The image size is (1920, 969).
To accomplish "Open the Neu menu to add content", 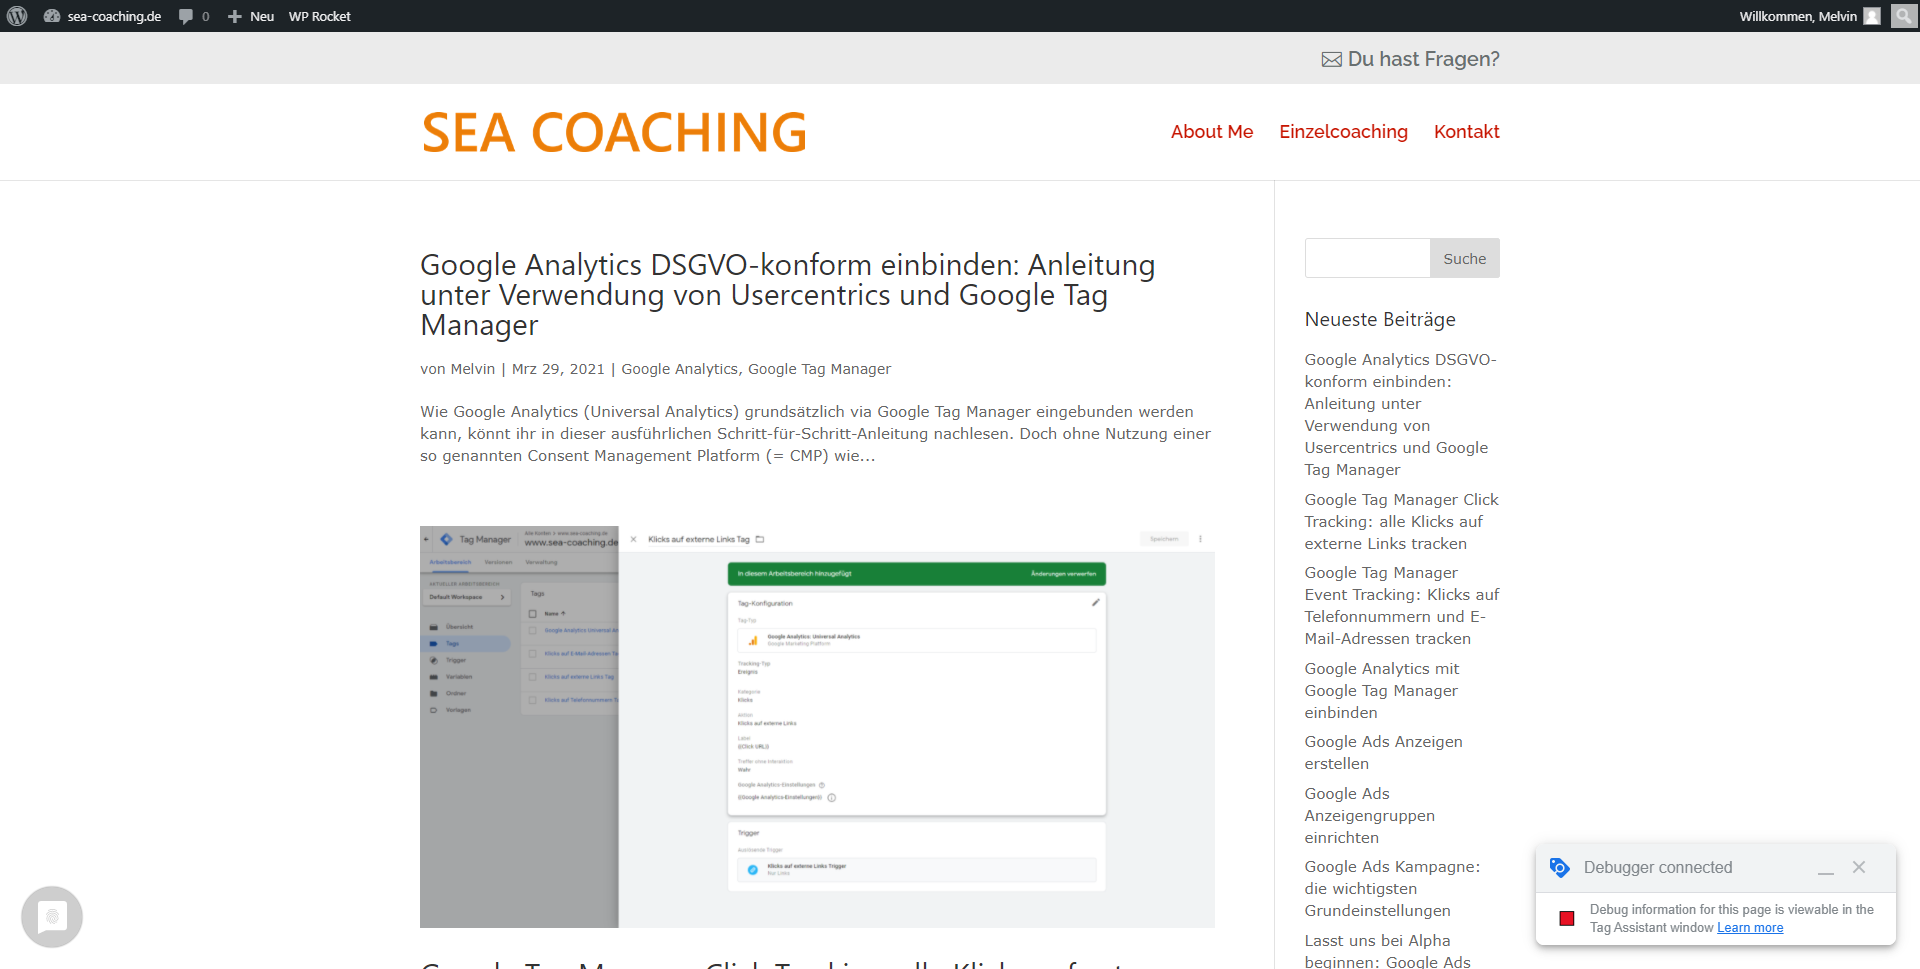I will (251, 16).
